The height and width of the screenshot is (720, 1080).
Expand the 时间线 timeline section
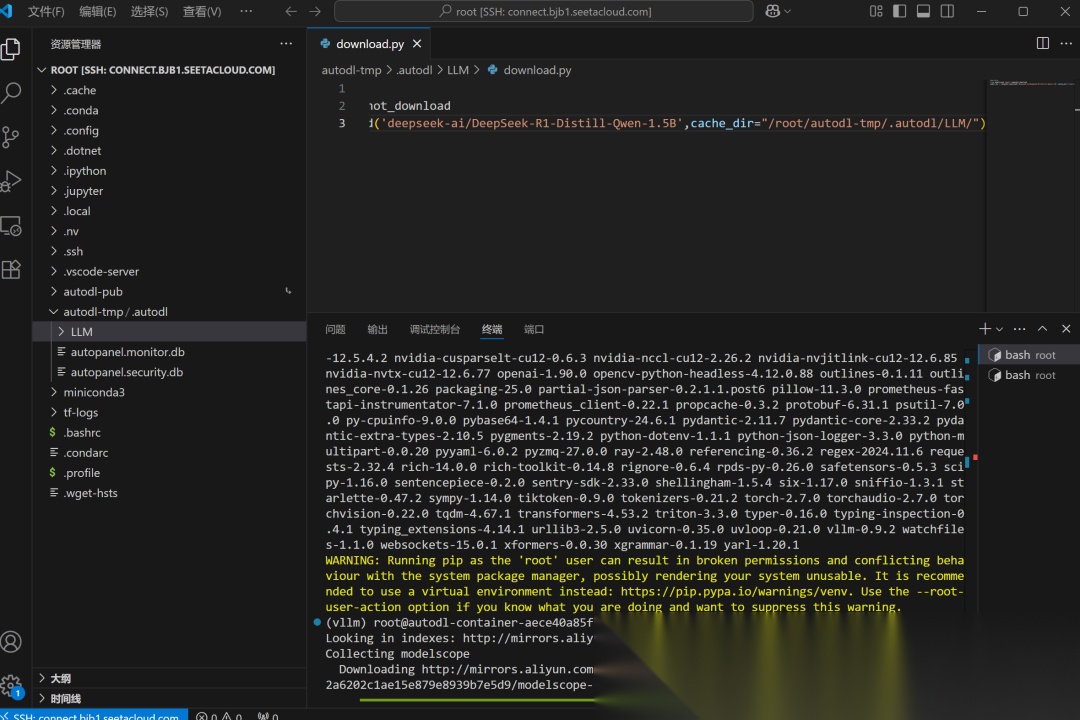pos(169,698)
